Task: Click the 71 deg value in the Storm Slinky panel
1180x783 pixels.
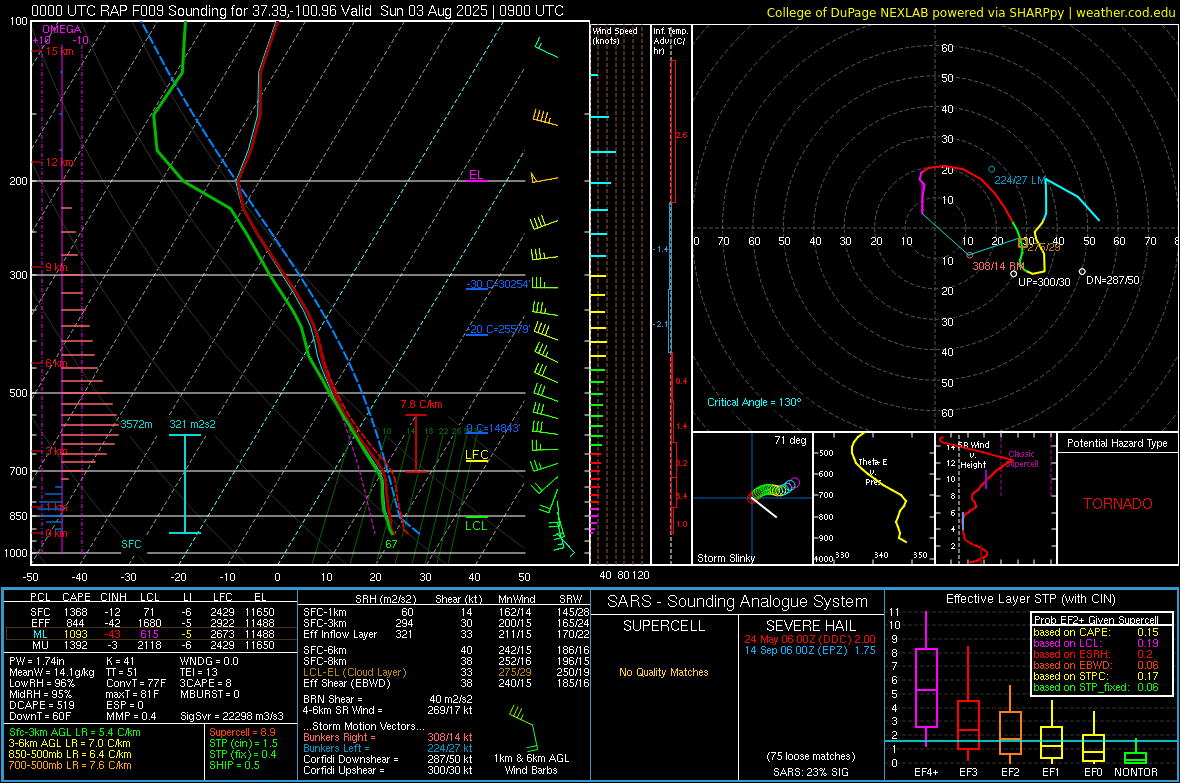Action: click(790, 440)
